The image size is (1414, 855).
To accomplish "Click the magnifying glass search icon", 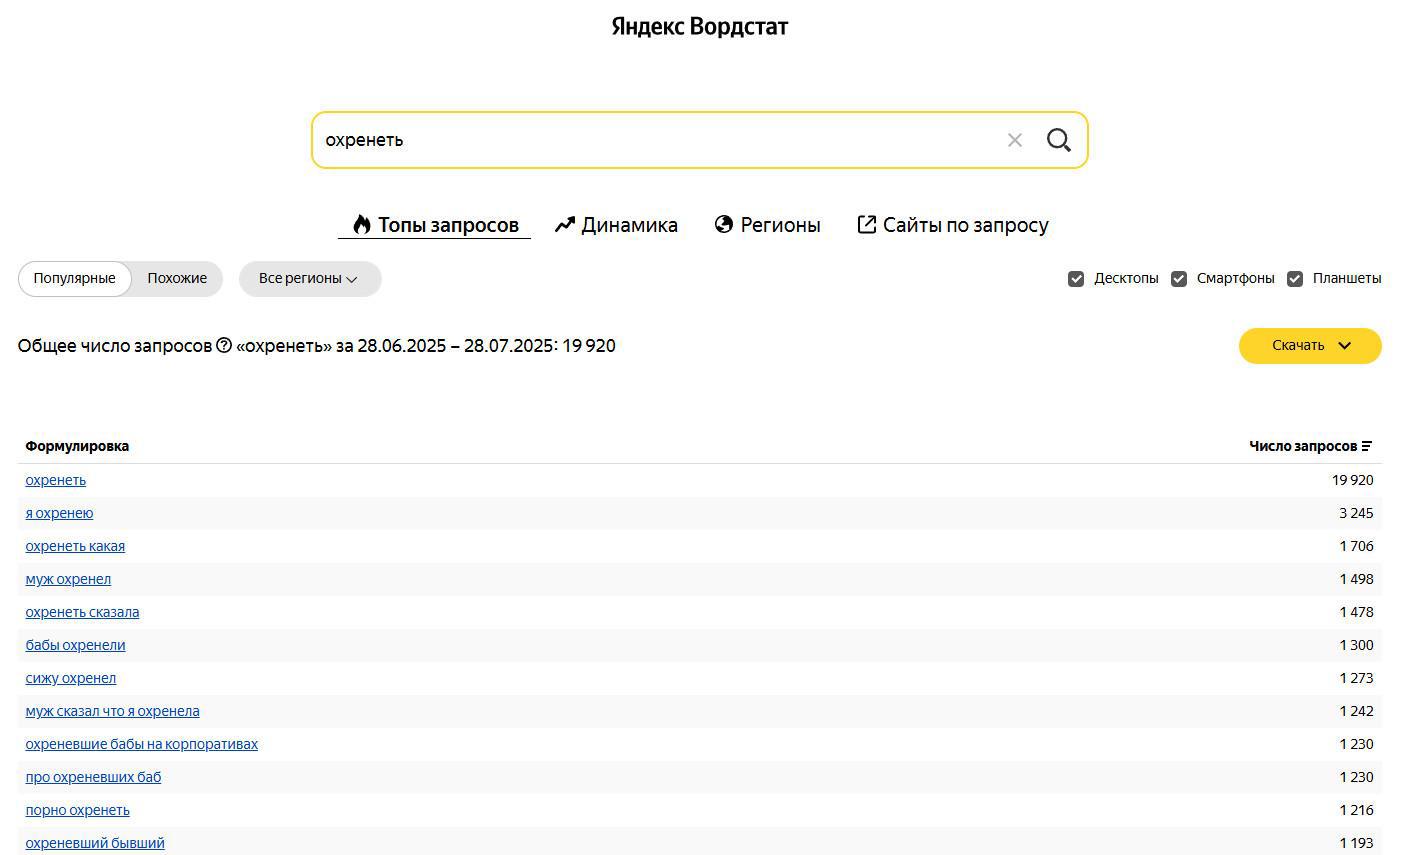I will (x=1058, y=140).
